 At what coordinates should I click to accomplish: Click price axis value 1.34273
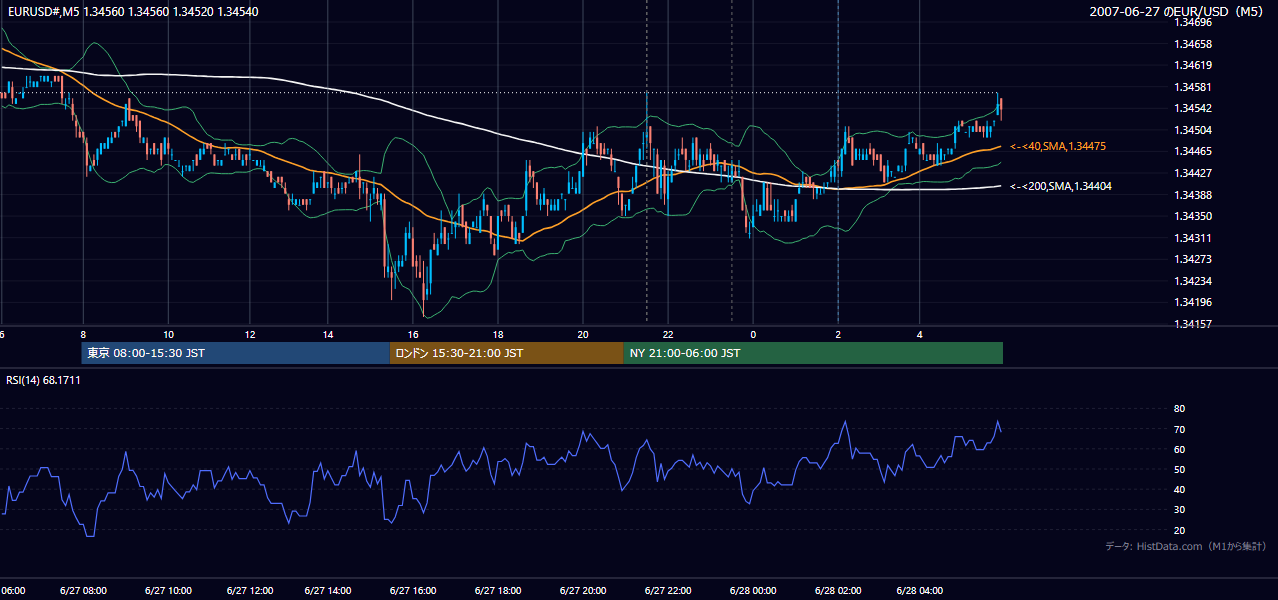coord(1192,259)
